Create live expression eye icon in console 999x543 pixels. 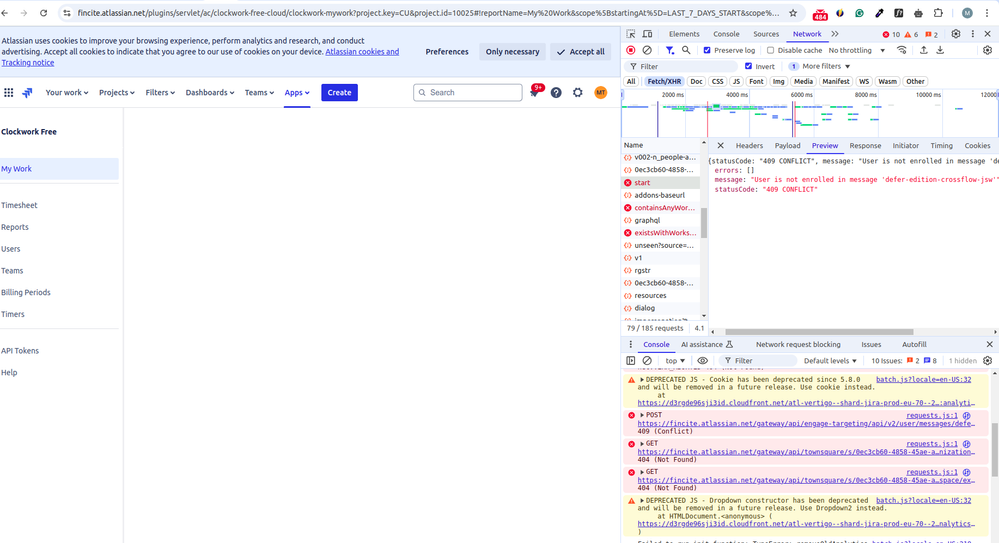[703, 361]
